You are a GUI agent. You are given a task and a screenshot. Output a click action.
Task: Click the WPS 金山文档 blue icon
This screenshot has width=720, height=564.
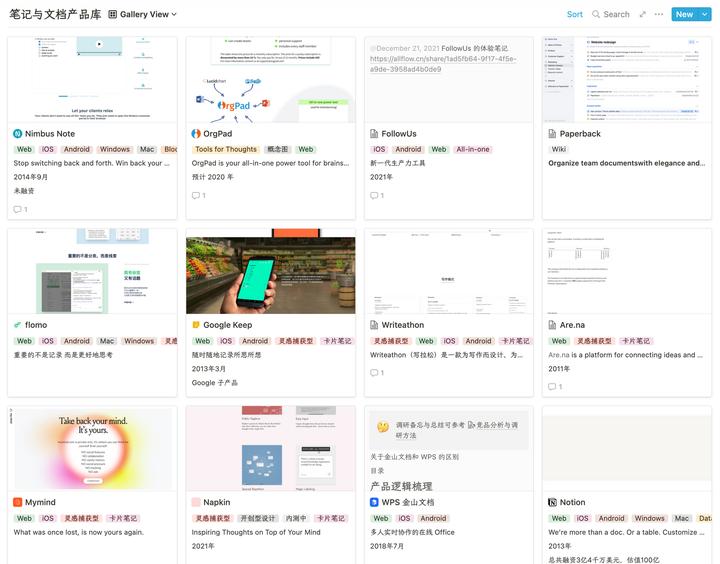click(x=374, y=502)
